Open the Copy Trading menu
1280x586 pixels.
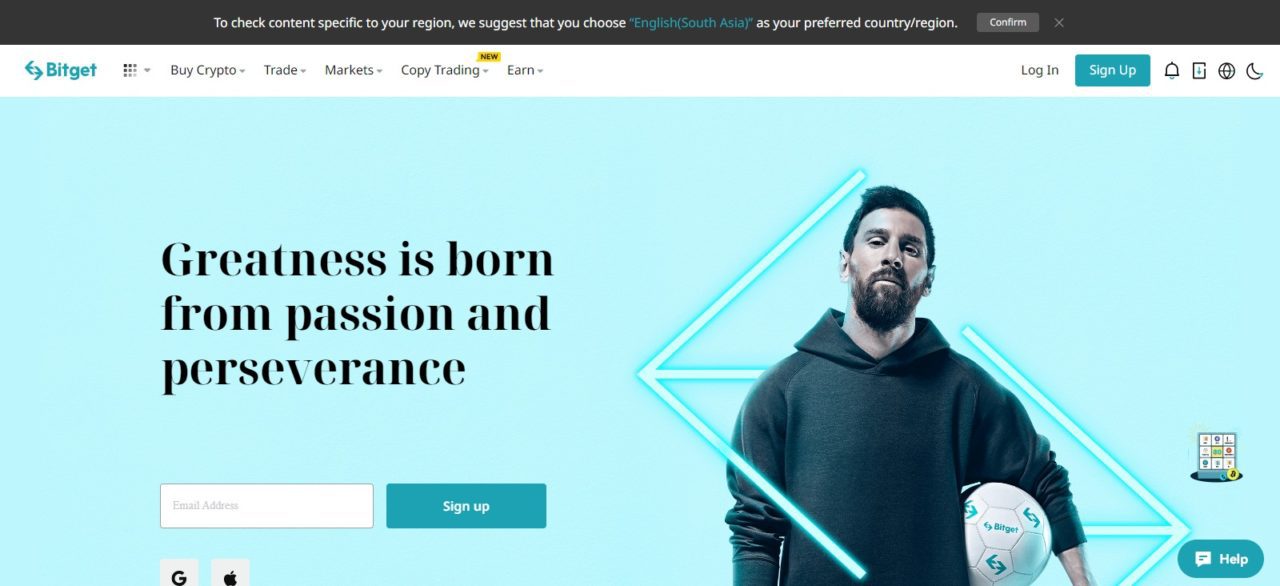coord(445,70)
